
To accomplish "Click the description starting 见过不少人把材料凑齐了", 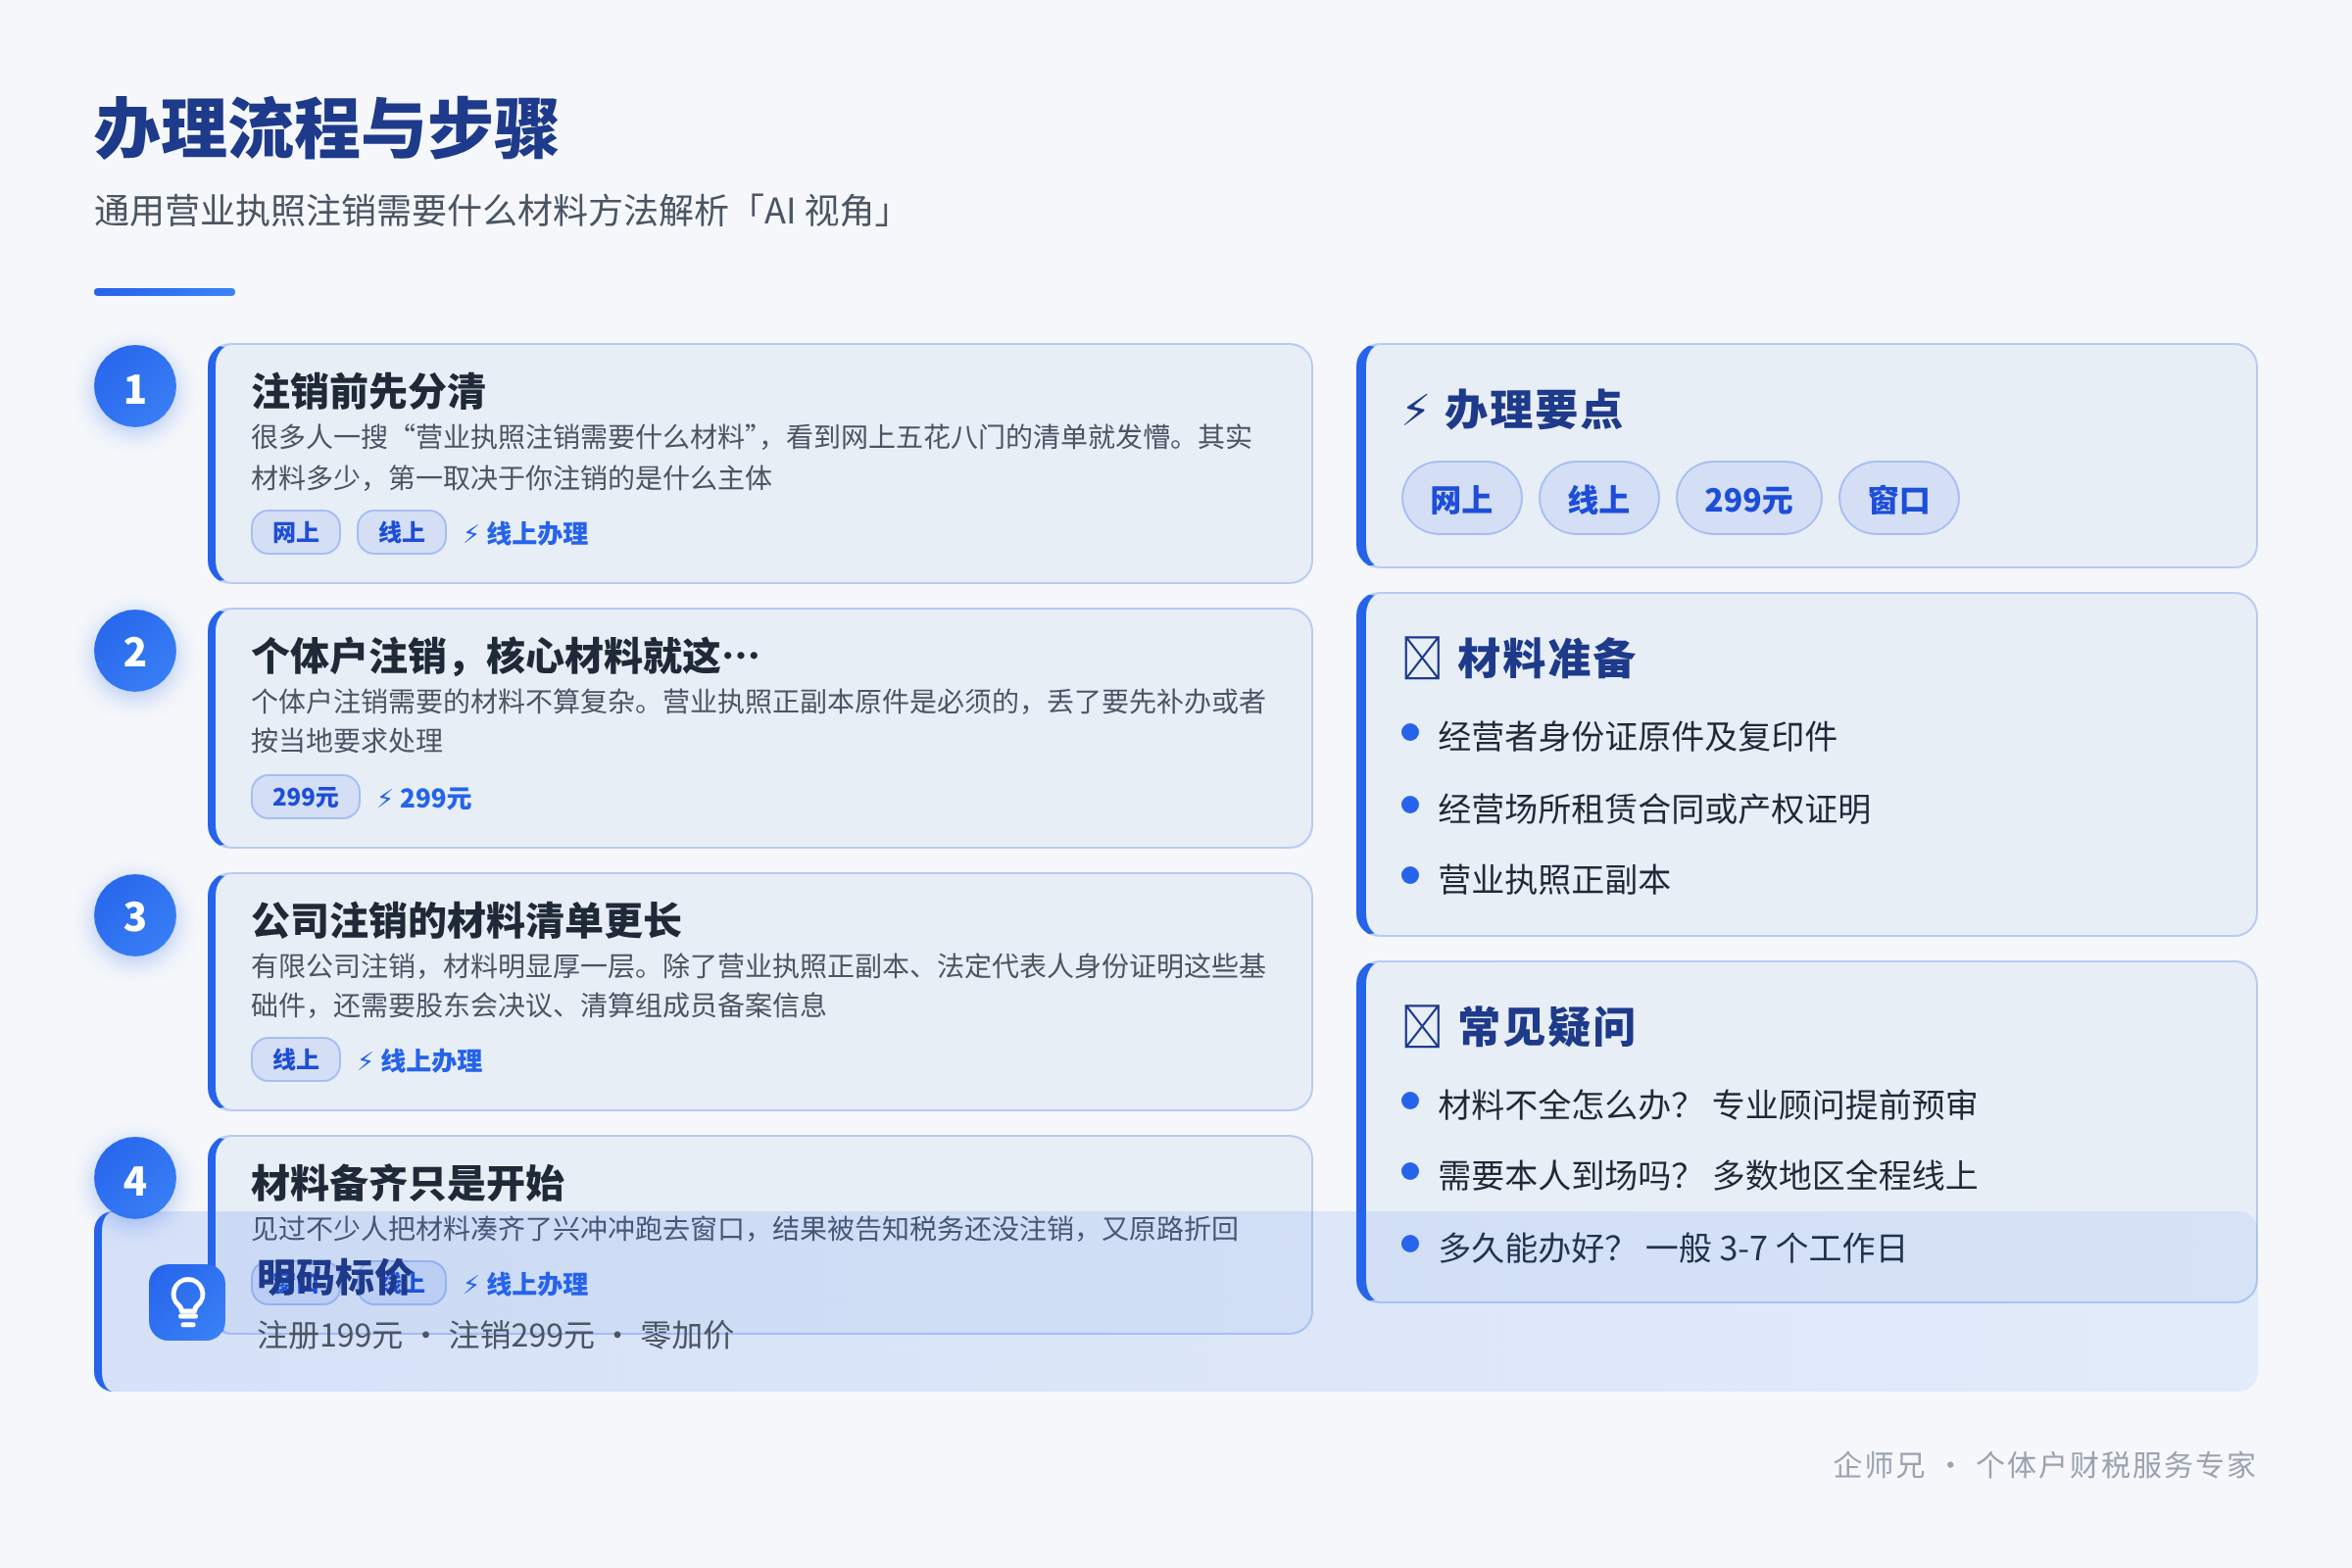I will point(745,1228).
